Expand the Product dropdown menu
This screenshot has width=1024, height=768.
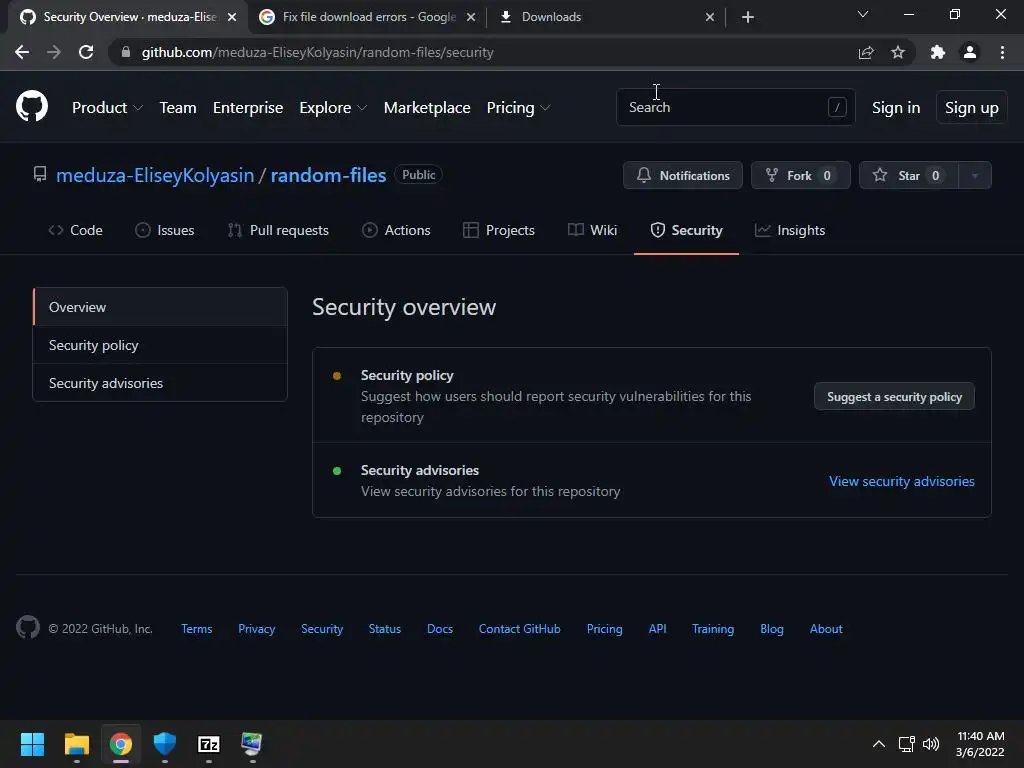[107, 108]
